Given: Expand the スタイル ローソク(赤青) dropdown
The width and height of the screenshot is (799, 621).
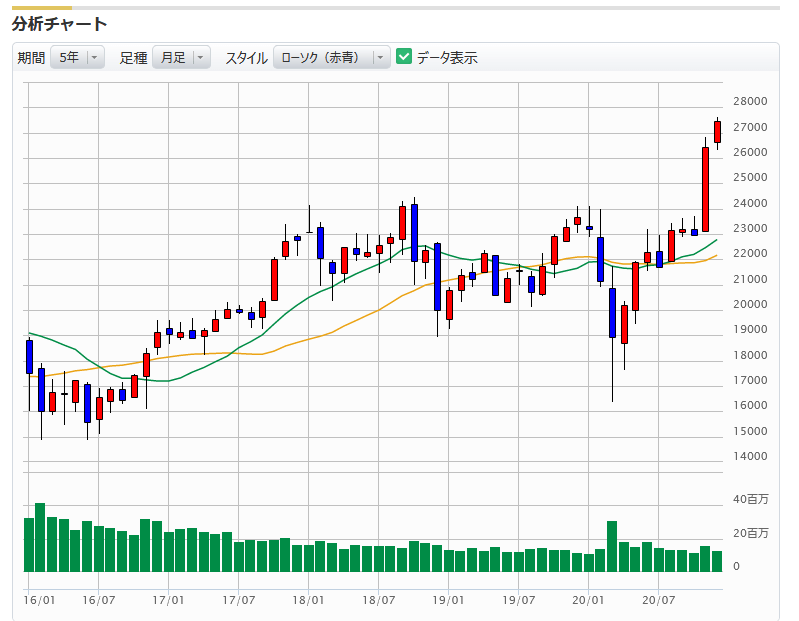Looking at the screenshot, I should [x=332, y=58].
